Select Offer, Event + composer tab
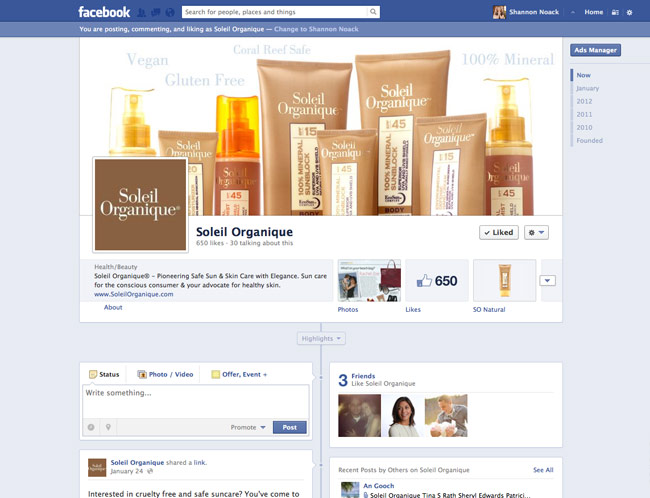Screen dimensions: 650x498 (x=239, y=374)
